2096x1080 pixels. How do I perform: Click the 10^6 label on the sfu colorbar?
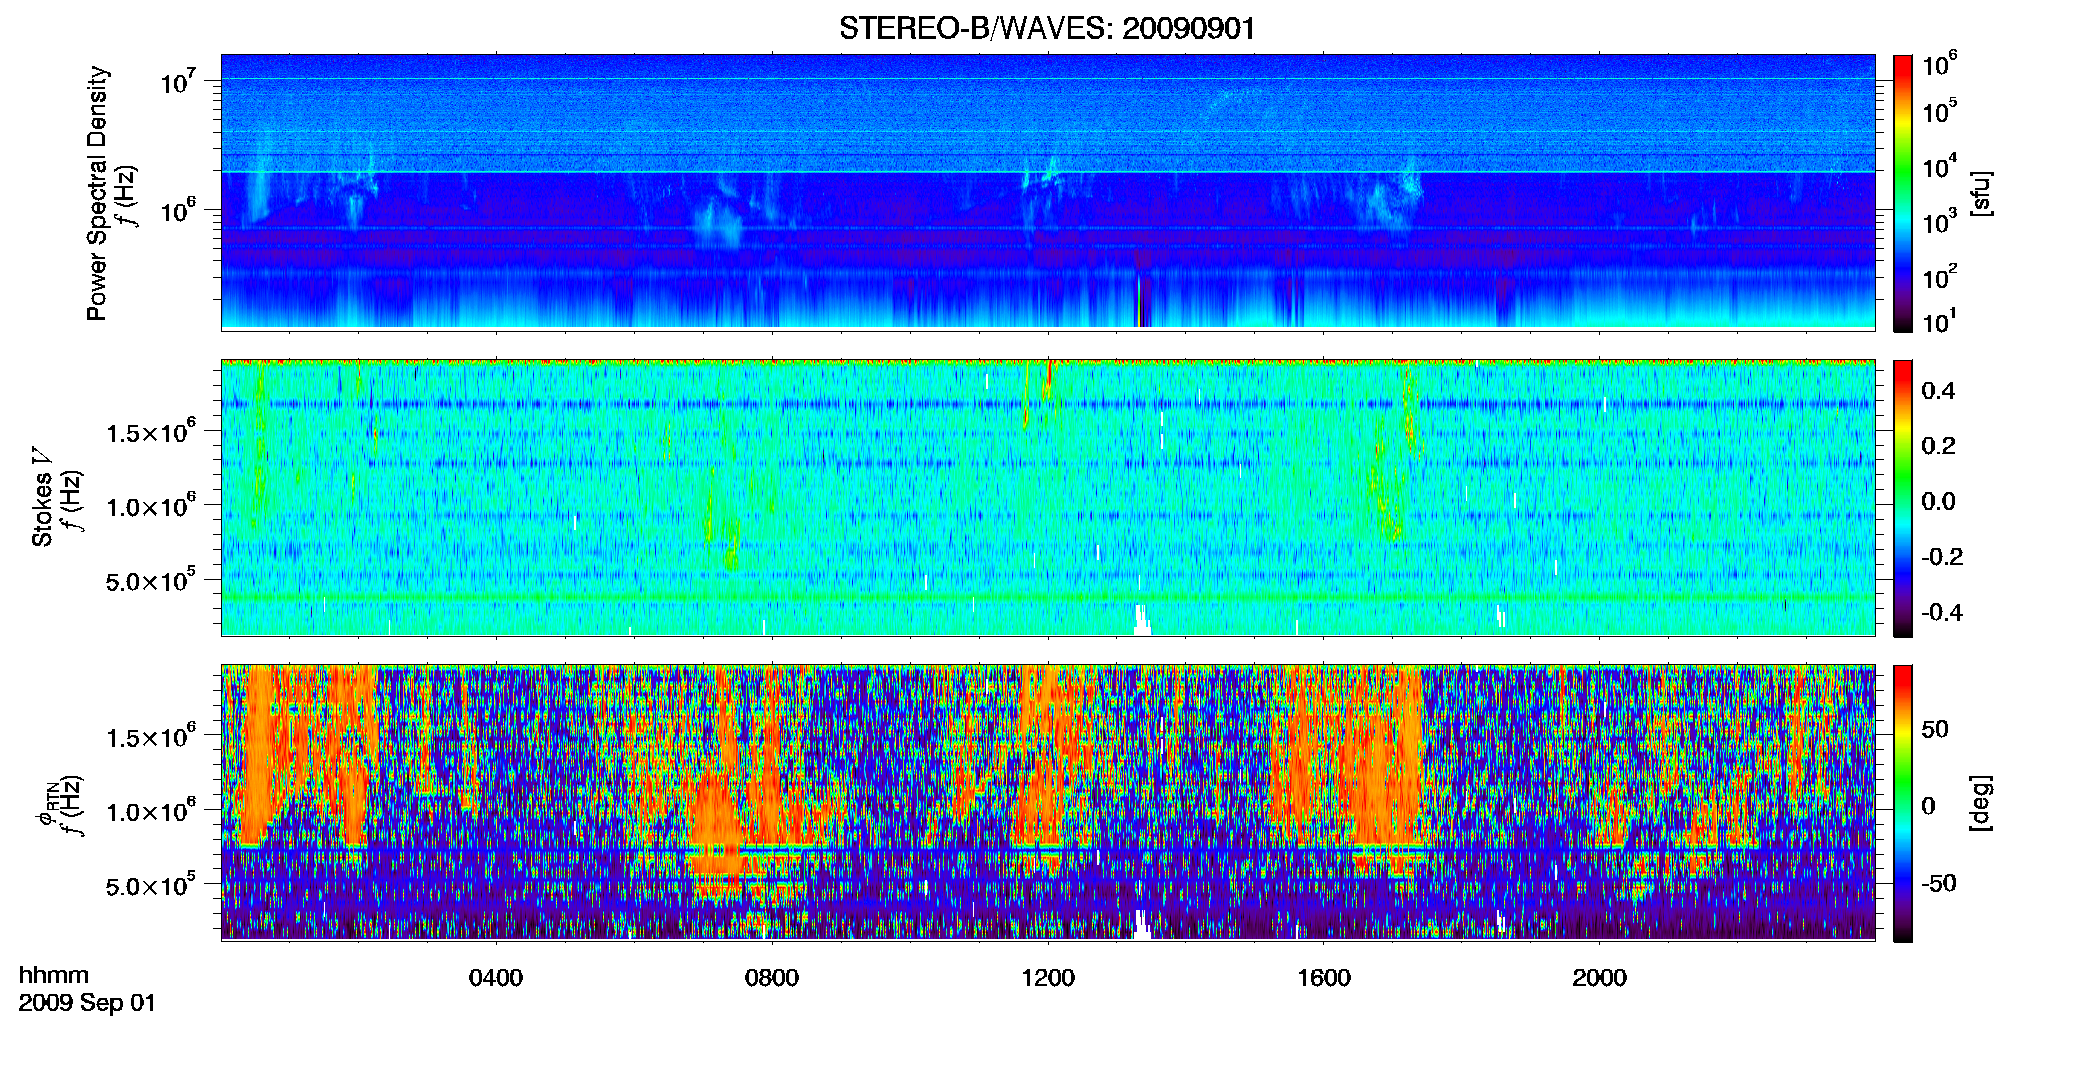point(1939,64)
